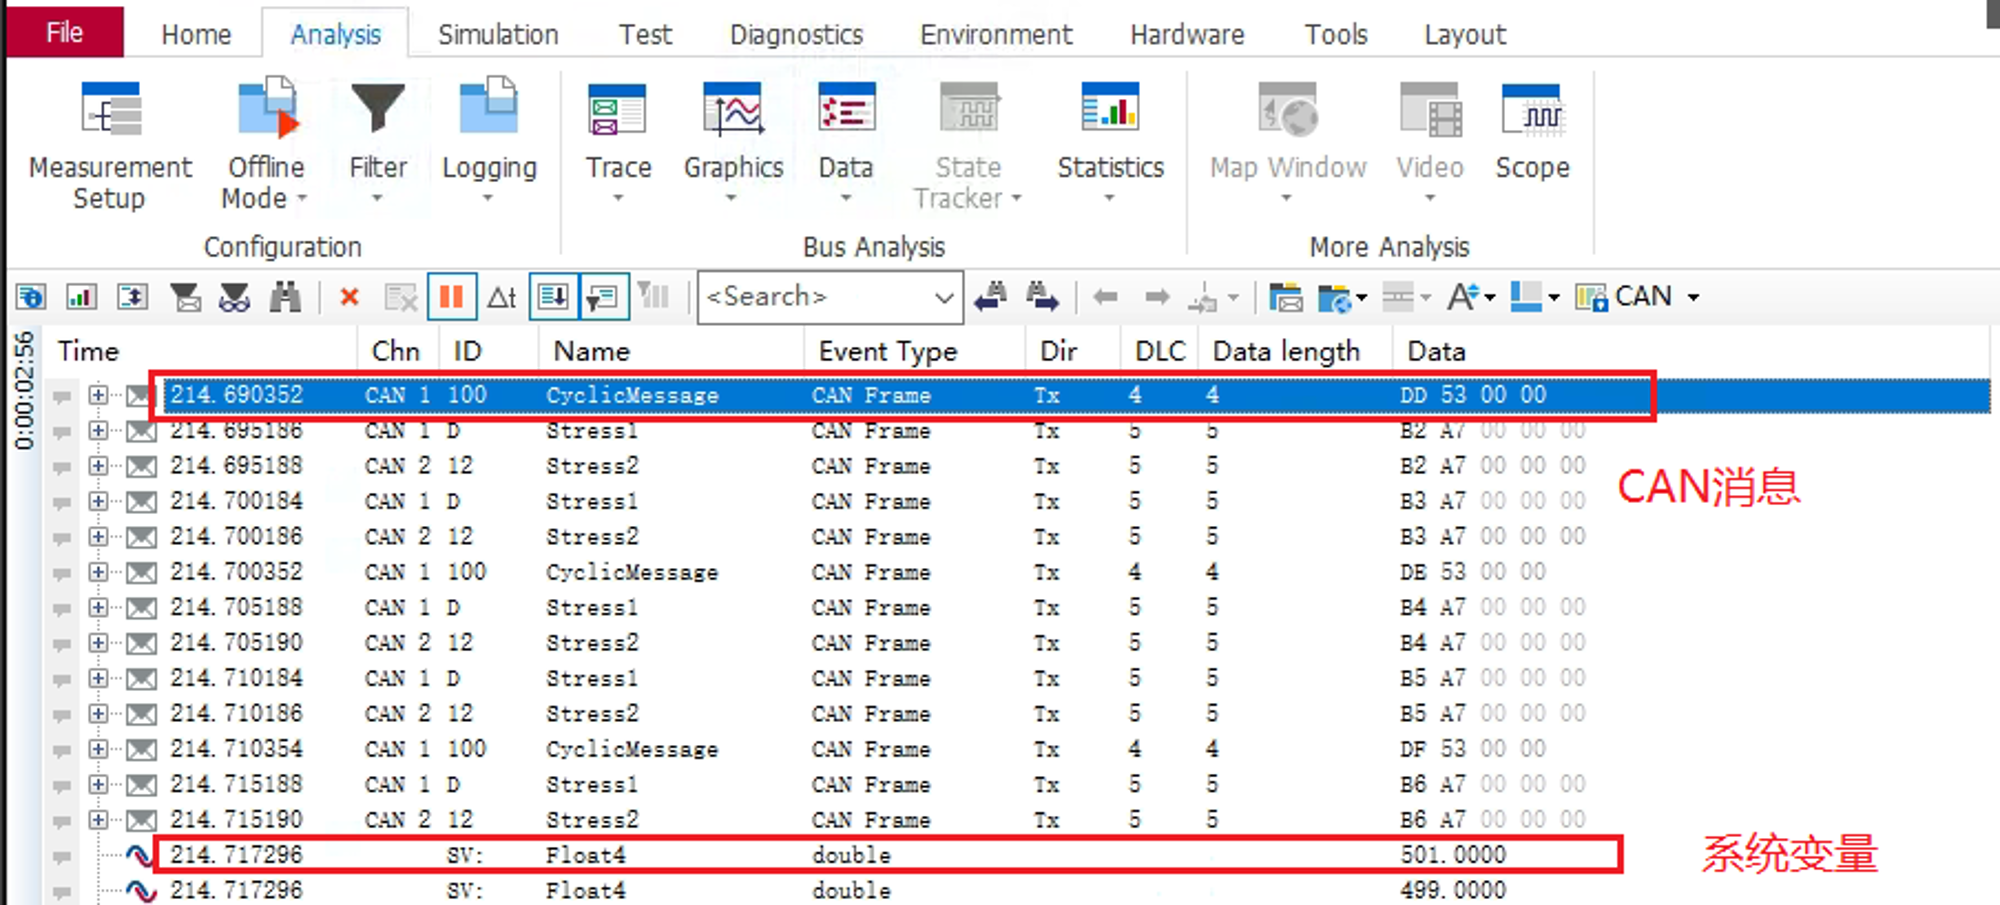
Task: Open the Offline Mode menu
Action: click(265, 146)
